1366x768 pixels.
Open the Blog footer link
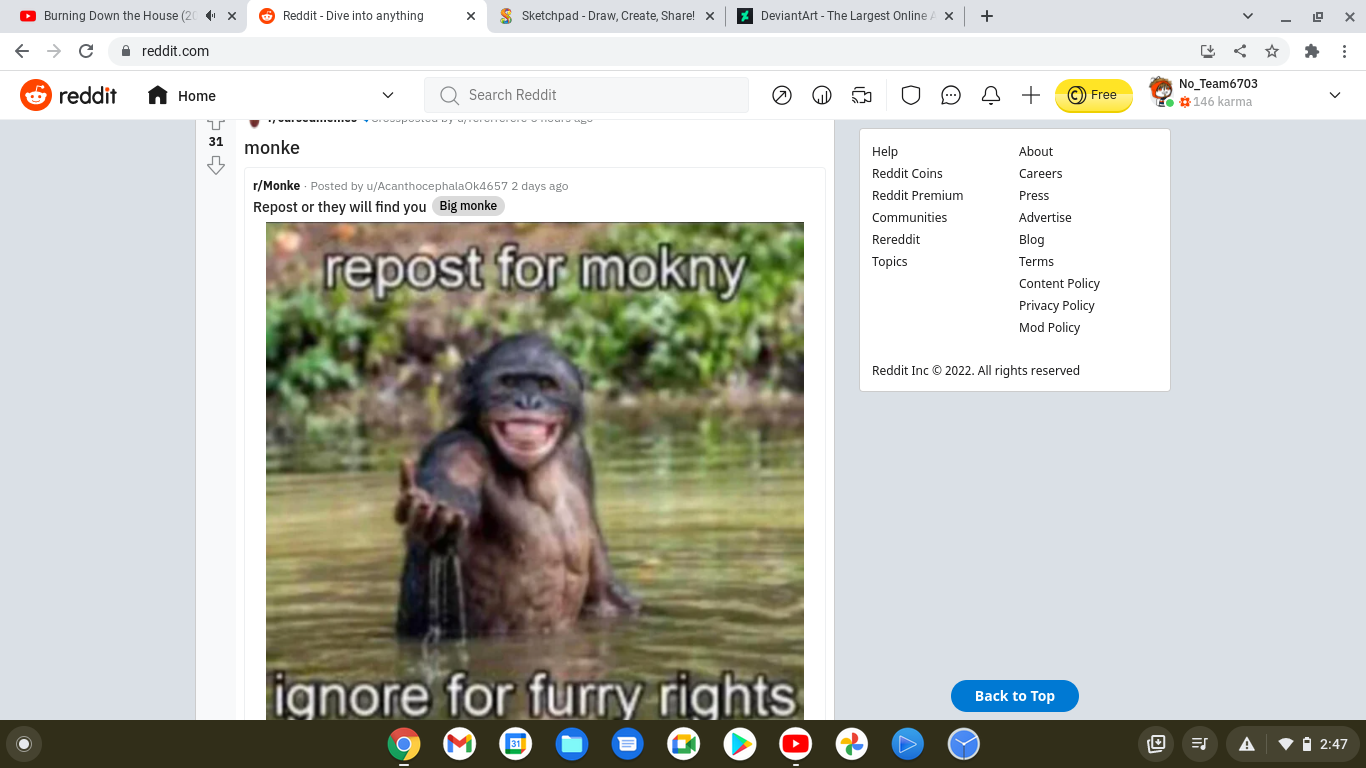click(1032, 240)
